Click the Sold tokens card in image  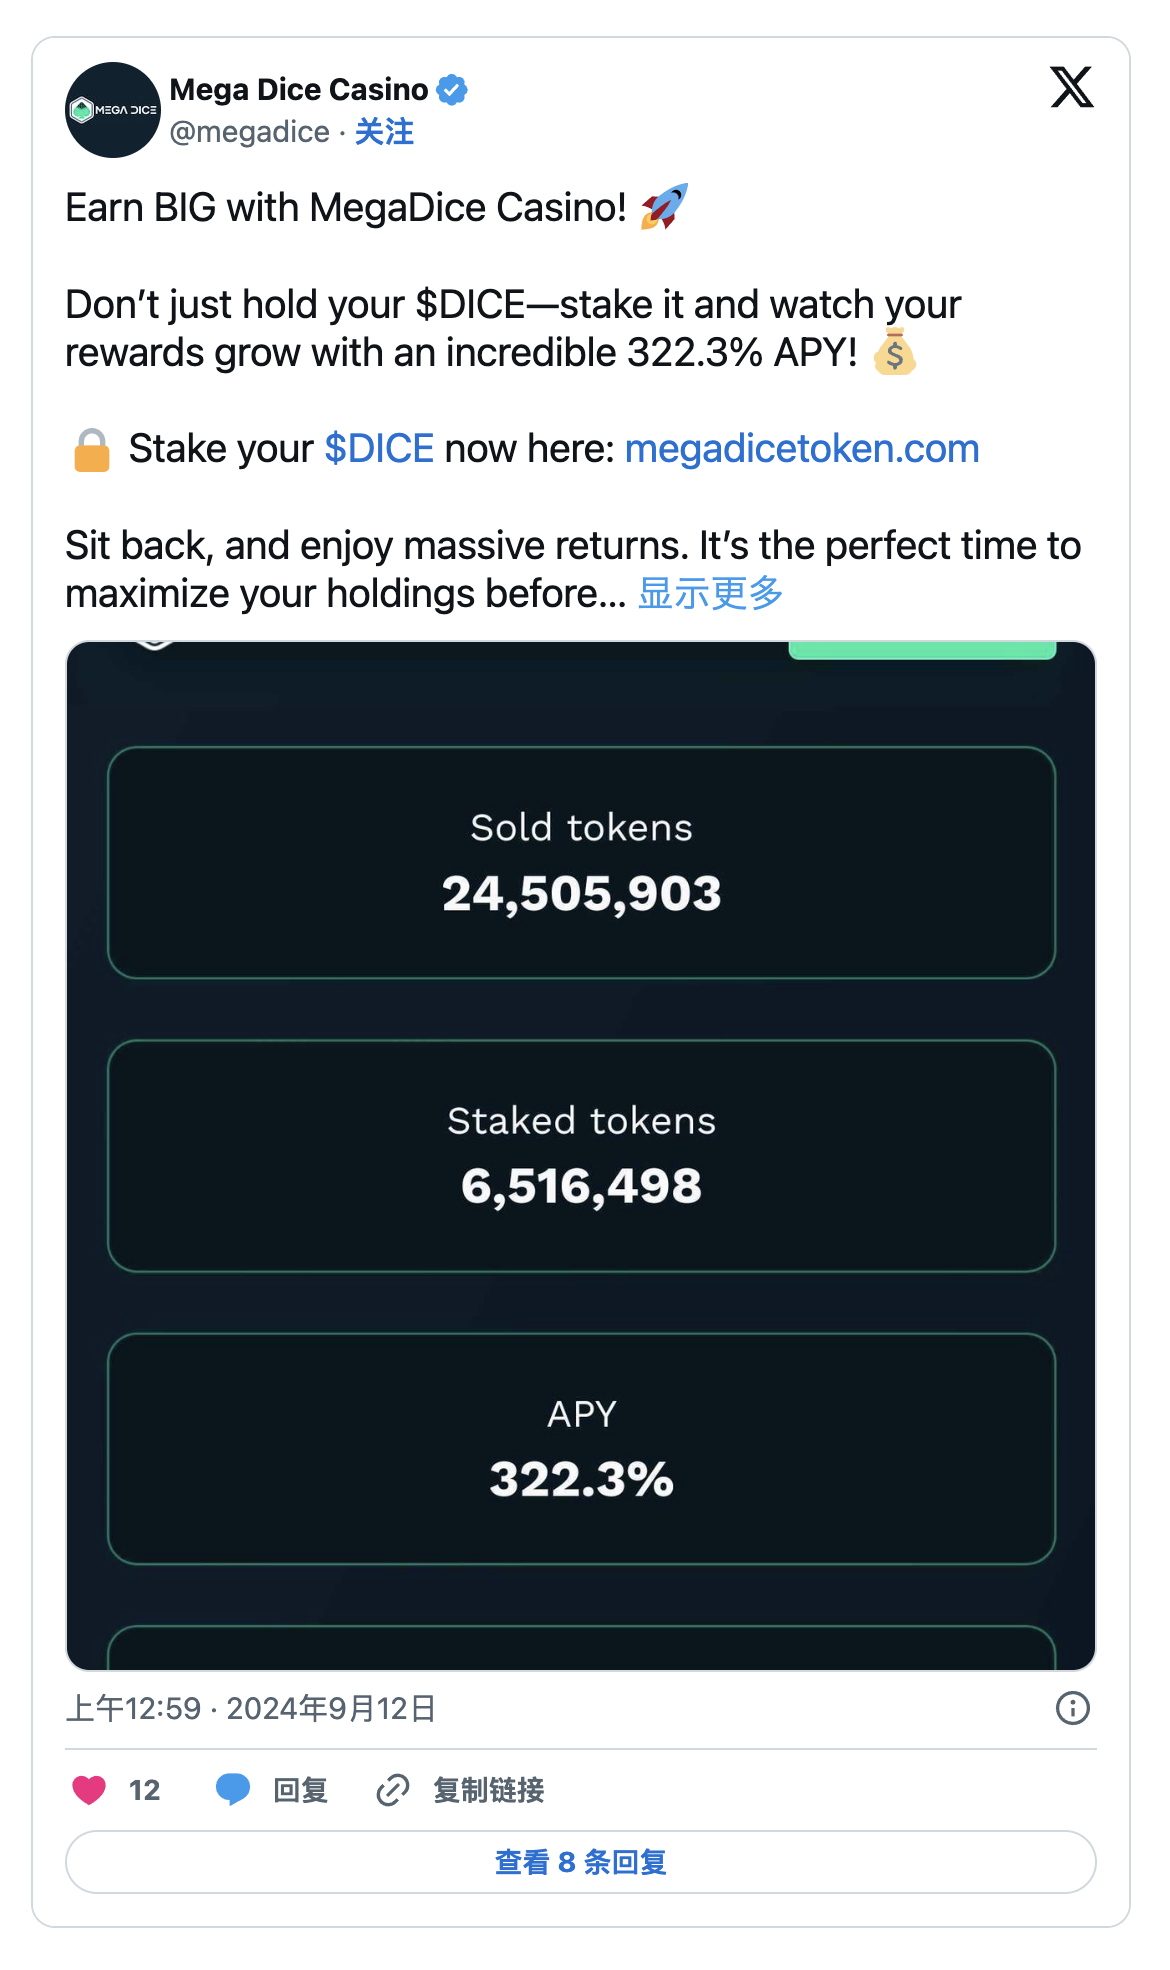(581, 862)
